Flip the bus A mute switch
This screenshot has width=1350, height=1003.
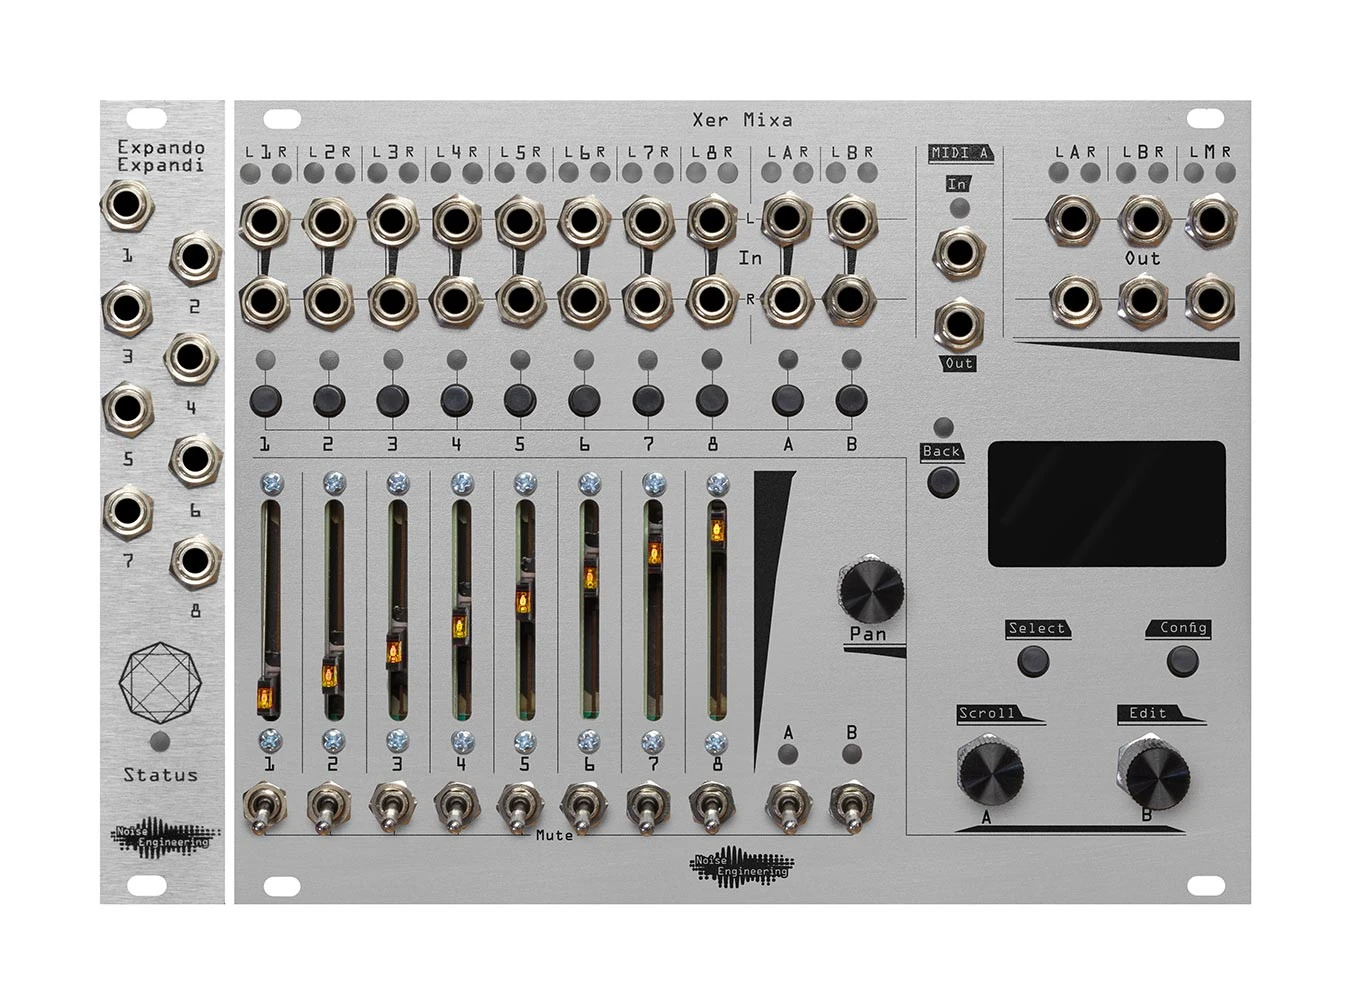pyautogui.click(x=788, y=807)
